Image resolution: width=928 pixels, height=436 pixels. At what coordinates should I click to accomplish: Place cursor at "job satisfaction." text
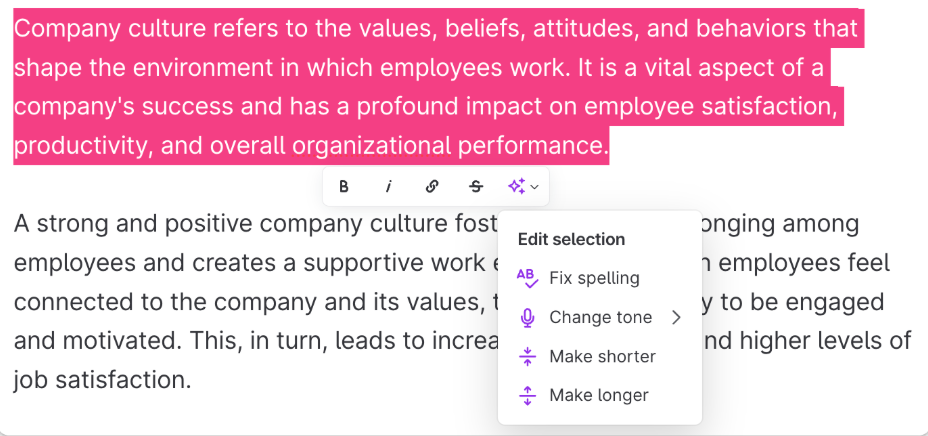pos(101,380)
